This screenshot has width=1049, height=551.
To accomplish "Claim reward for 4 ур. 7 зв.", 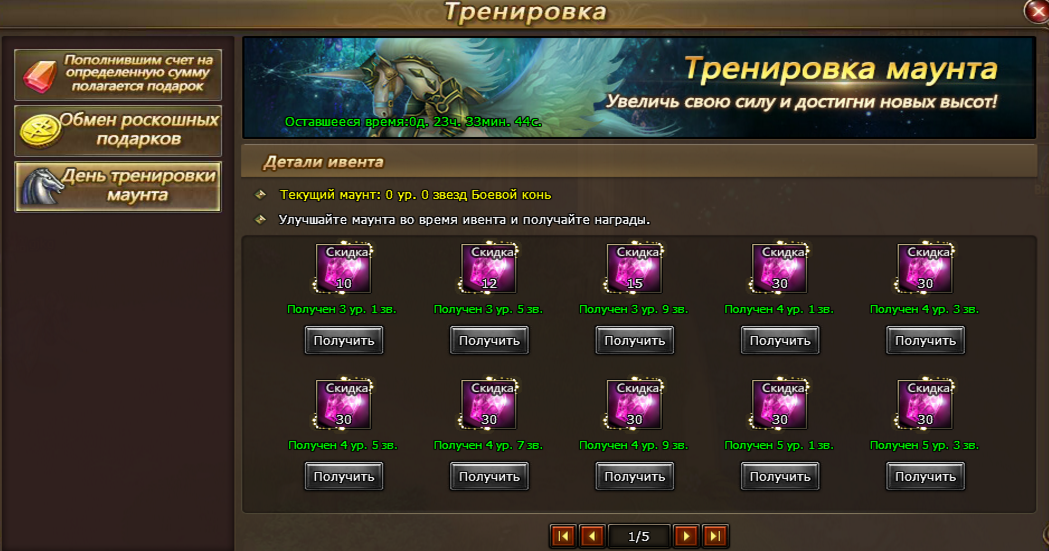I will point(489,477).
